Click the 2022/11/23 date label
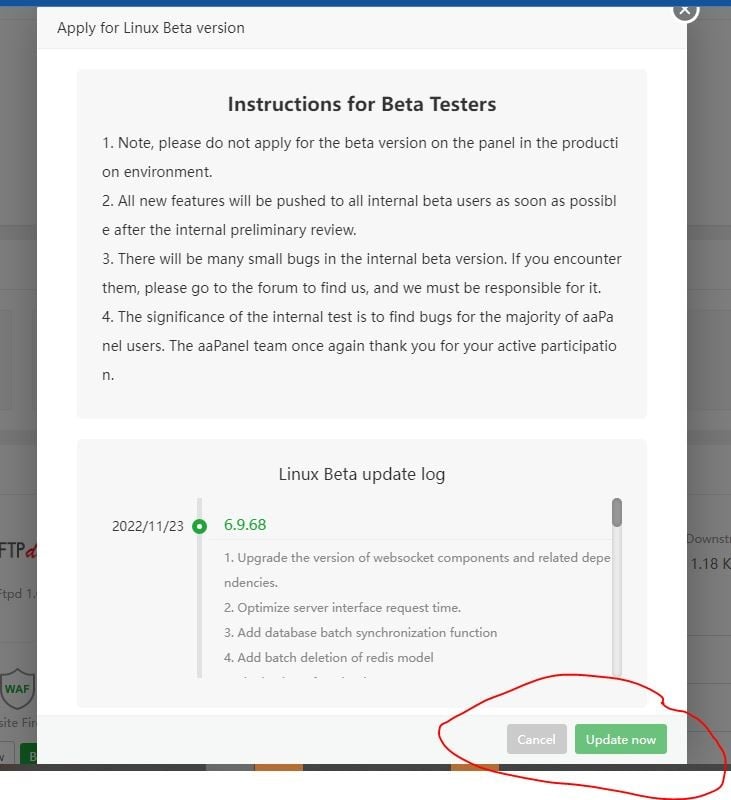The width and height of the screenshot is (731, 800). pos(147,526)
